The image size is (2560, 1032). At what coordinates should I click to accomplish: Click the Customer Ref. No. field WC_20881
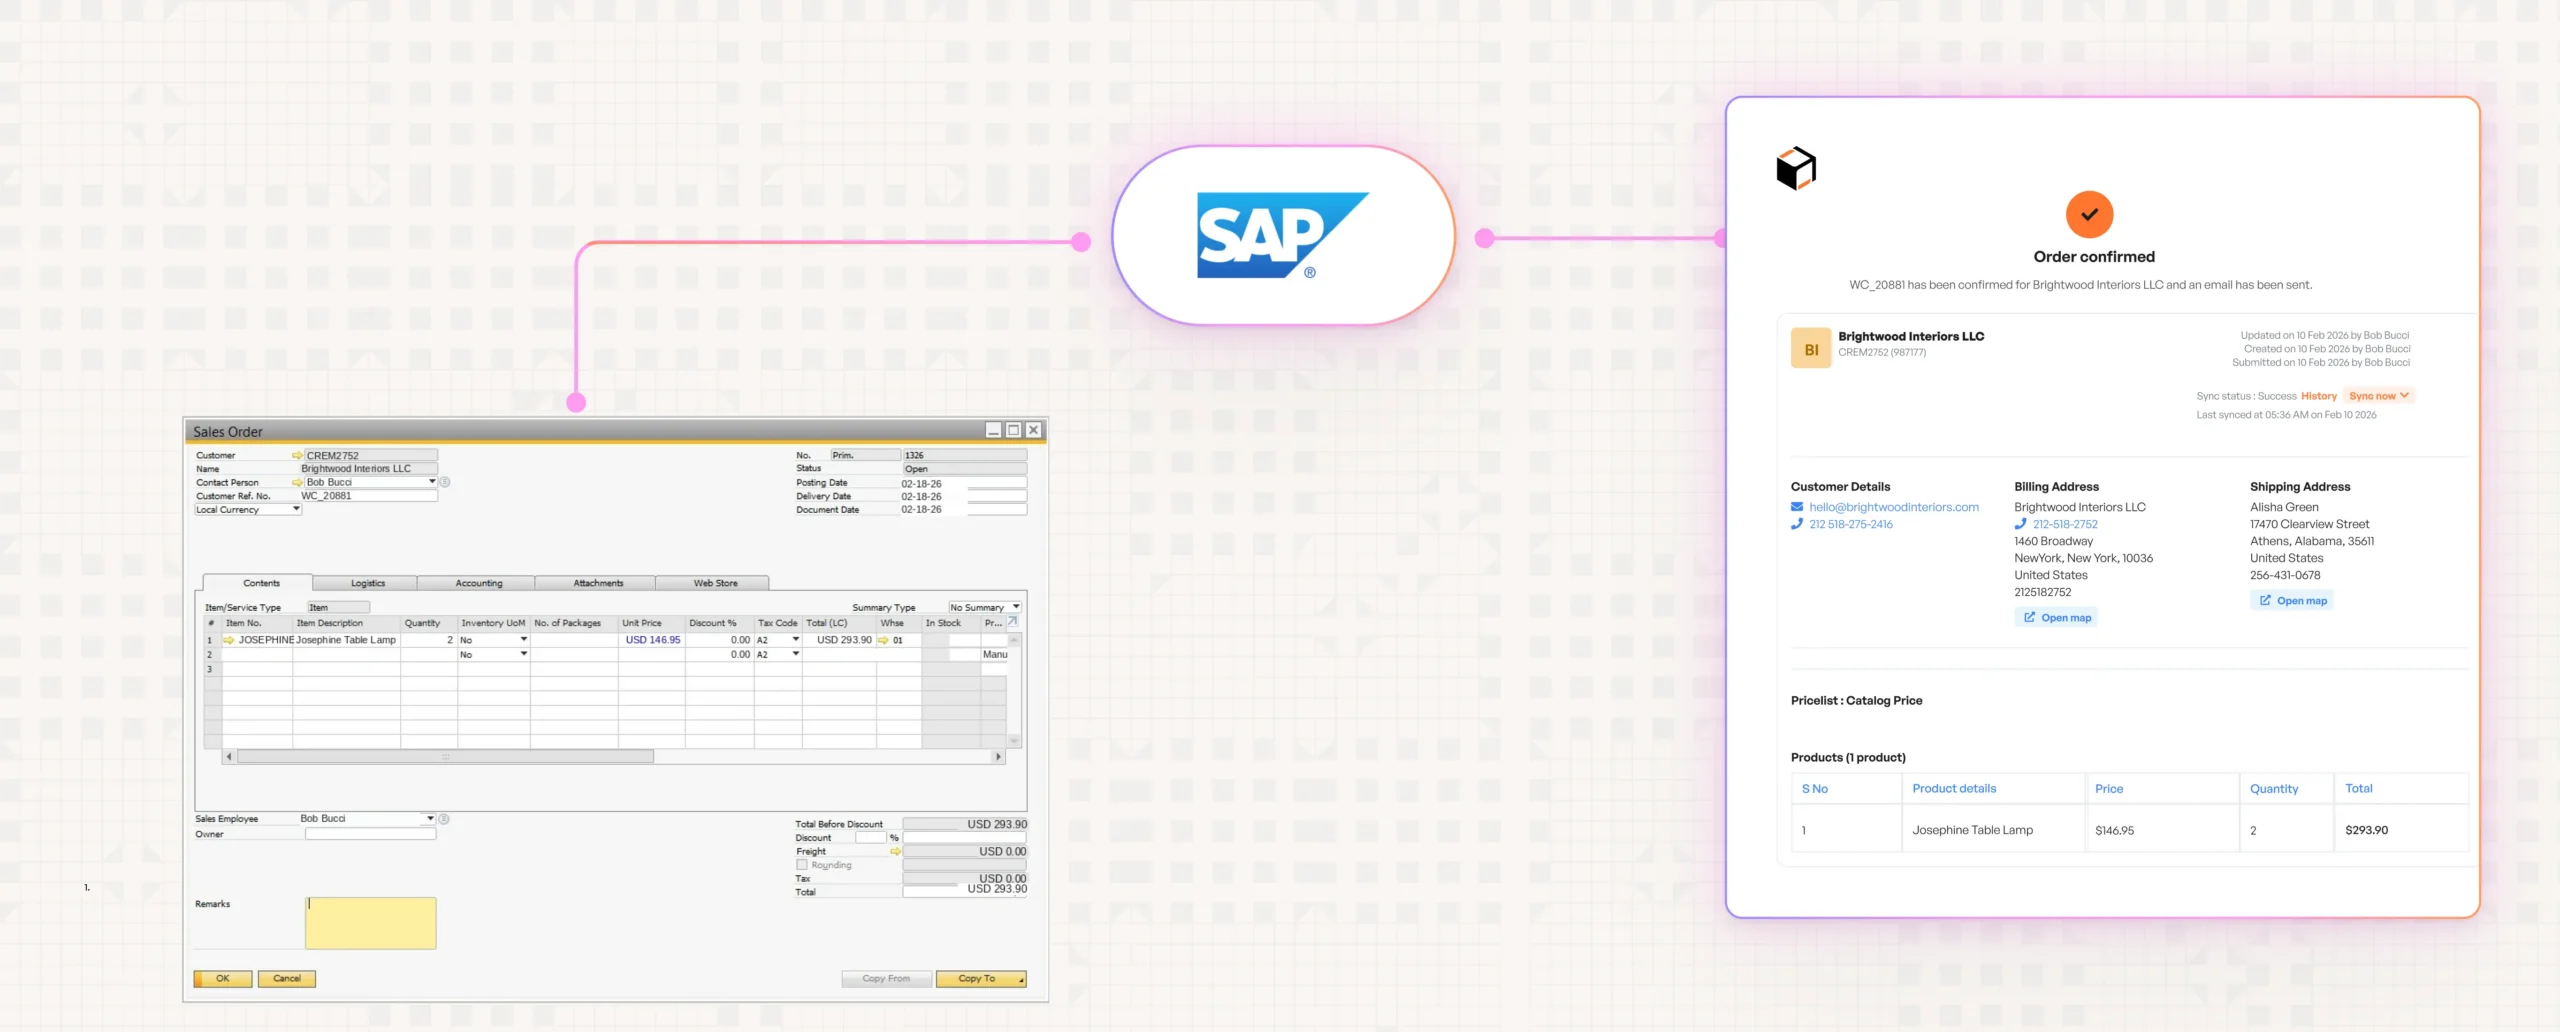coord(368,496)
